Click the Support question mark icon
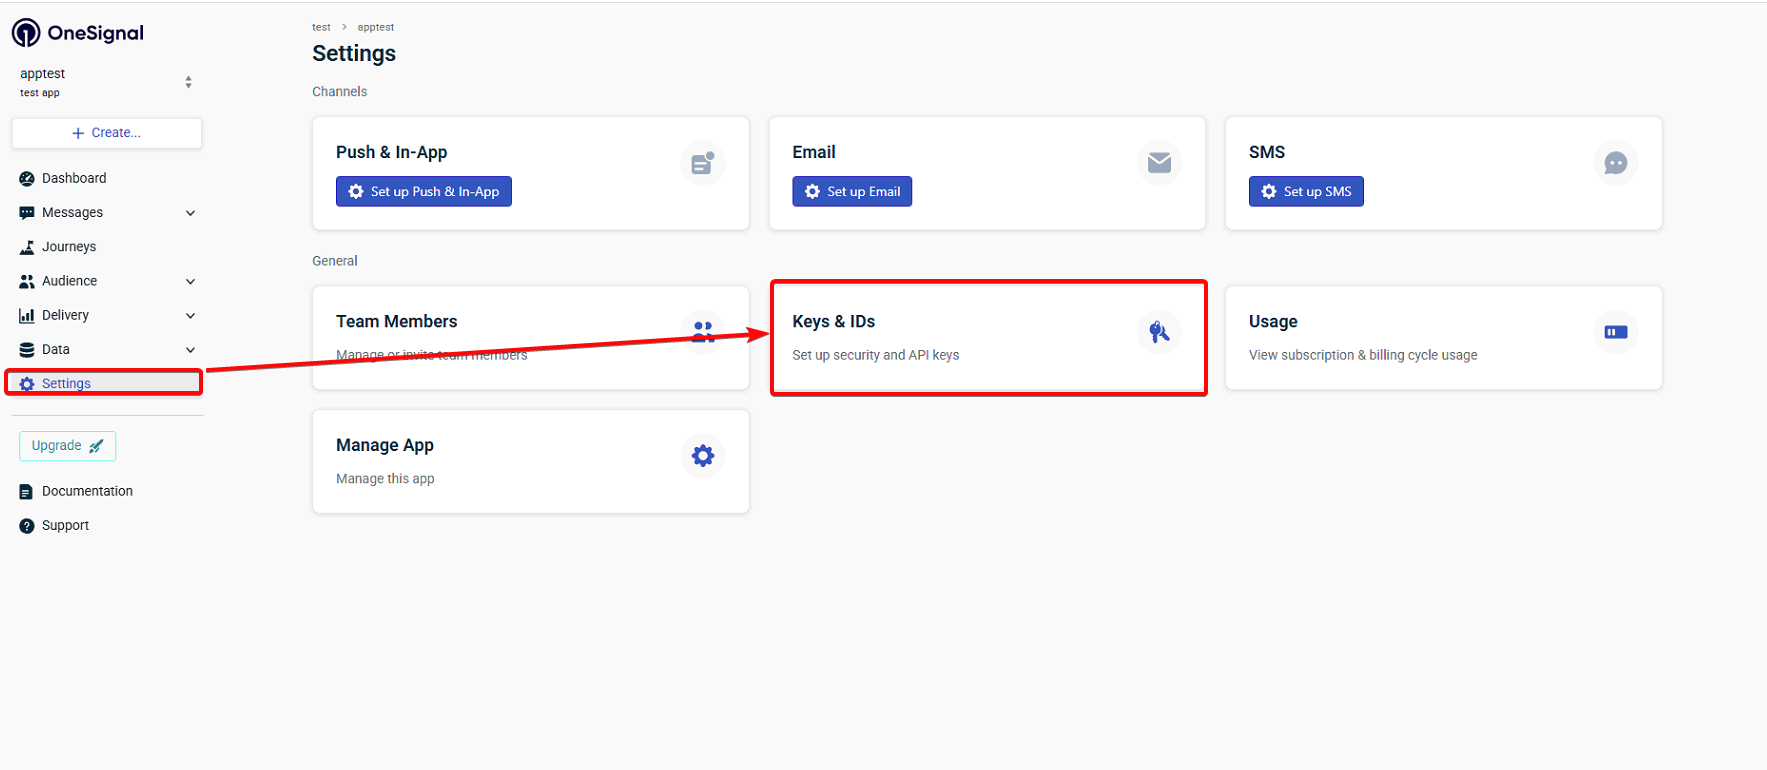1767x770 pixels. (x=27, y=526)
